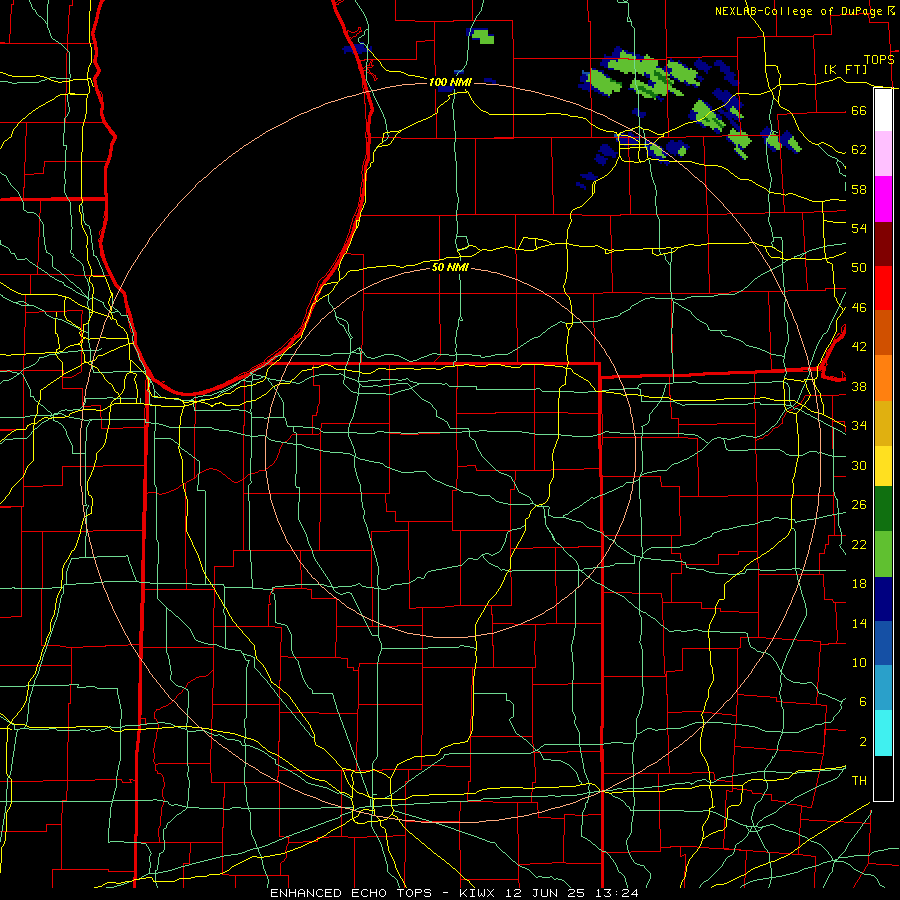Click the white color swatch above 66
The image size is (900, 900).
(x=883, y=110)
